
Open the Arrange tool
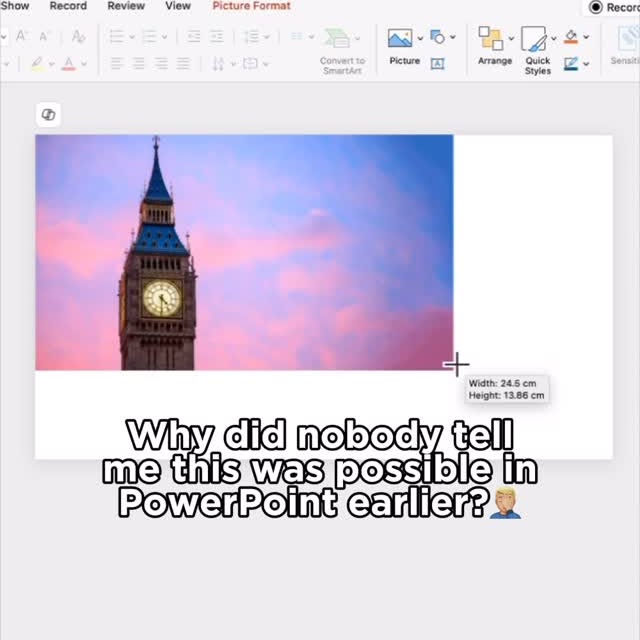[494, 43]
